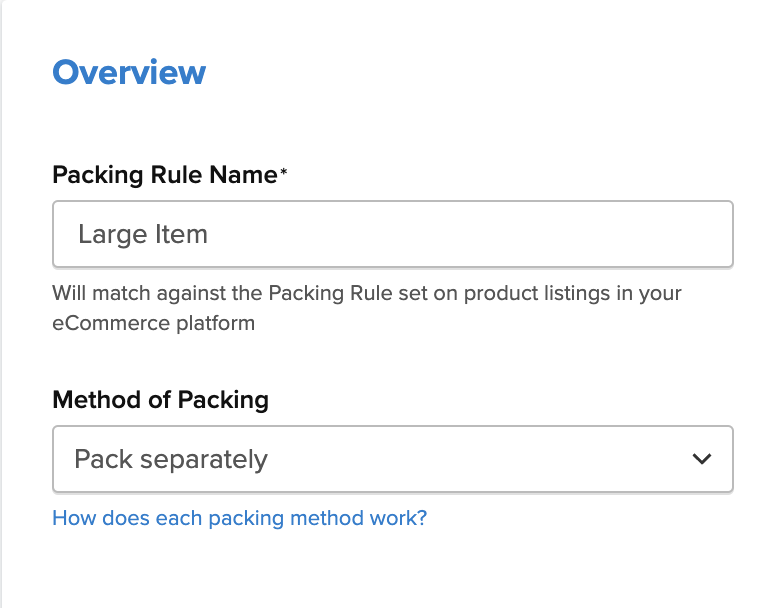Click the Packing Rule Name input field

tap(392, 234)
